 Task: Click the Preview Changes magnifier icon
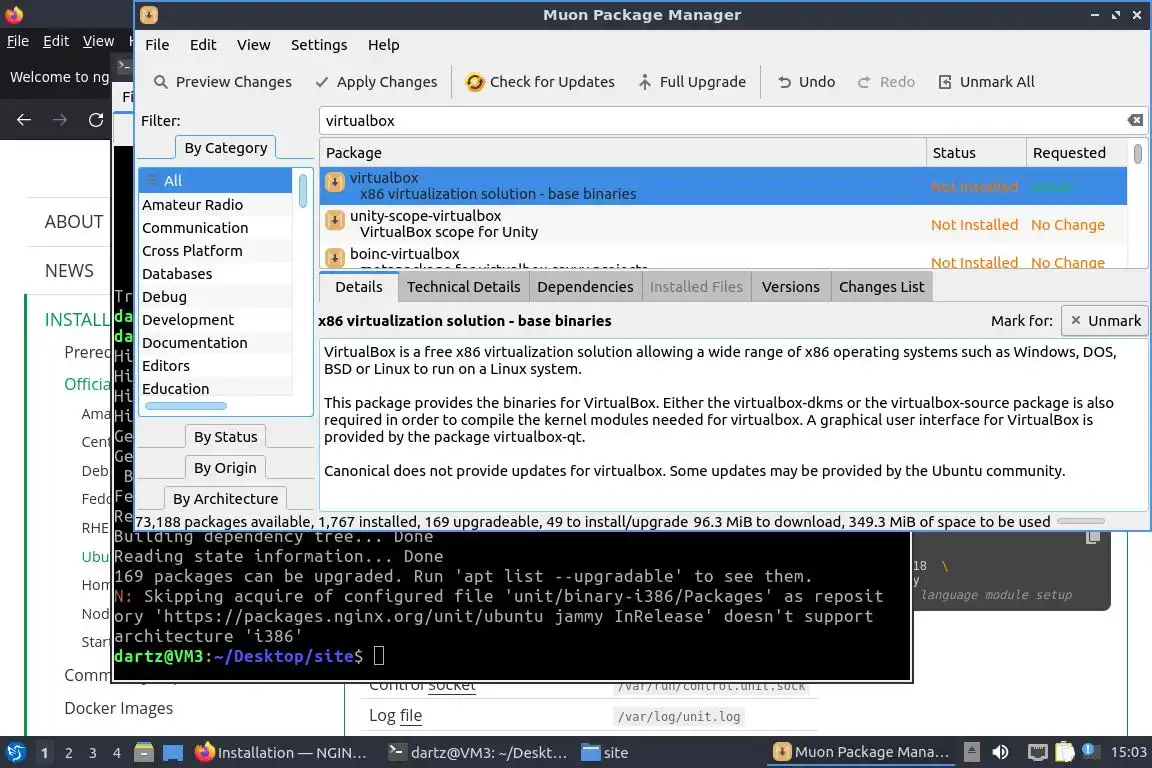160,82
